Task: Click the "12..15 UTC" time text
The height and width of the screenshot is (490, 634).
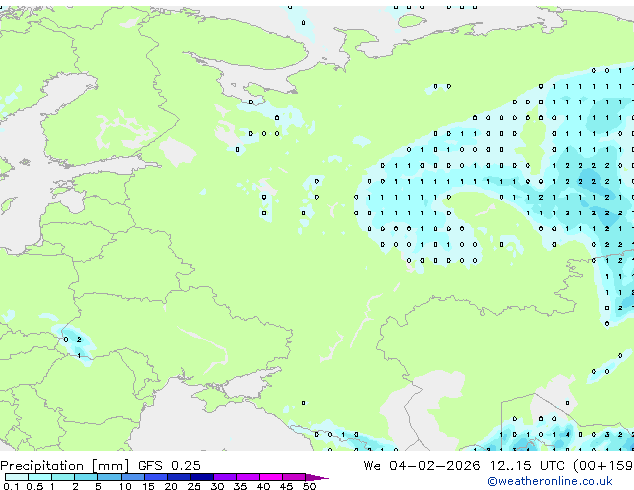Action: [x=527, y=466]
